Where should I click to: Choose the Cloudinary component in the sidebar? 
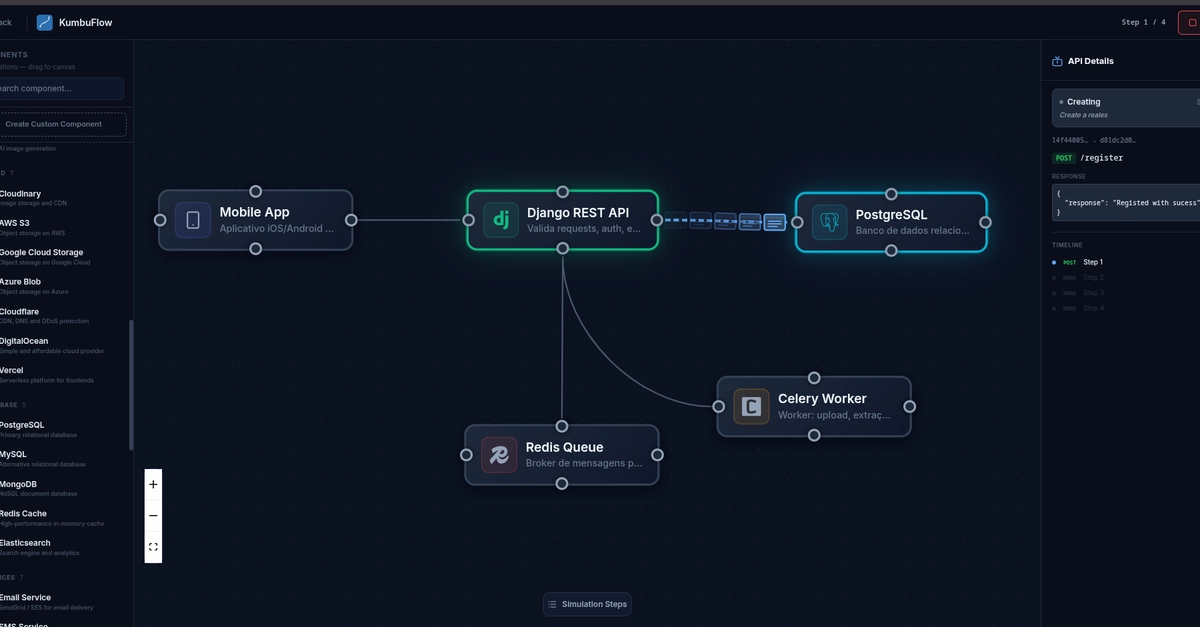[64, 198]
